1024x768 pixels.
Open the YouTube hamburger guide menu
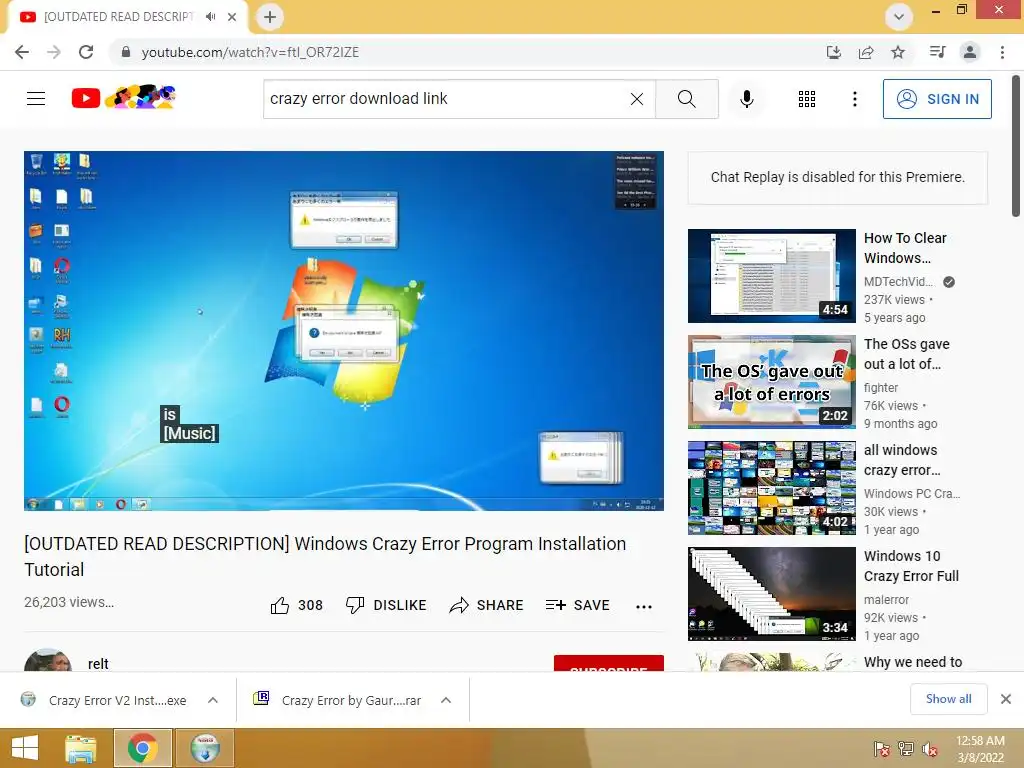pos(36,99)
